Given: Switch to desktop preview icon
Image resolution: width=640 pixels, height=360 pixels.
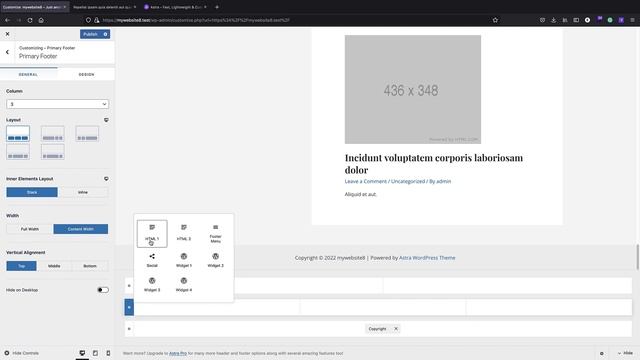Looking at the screenshot, I should [82, 353].
